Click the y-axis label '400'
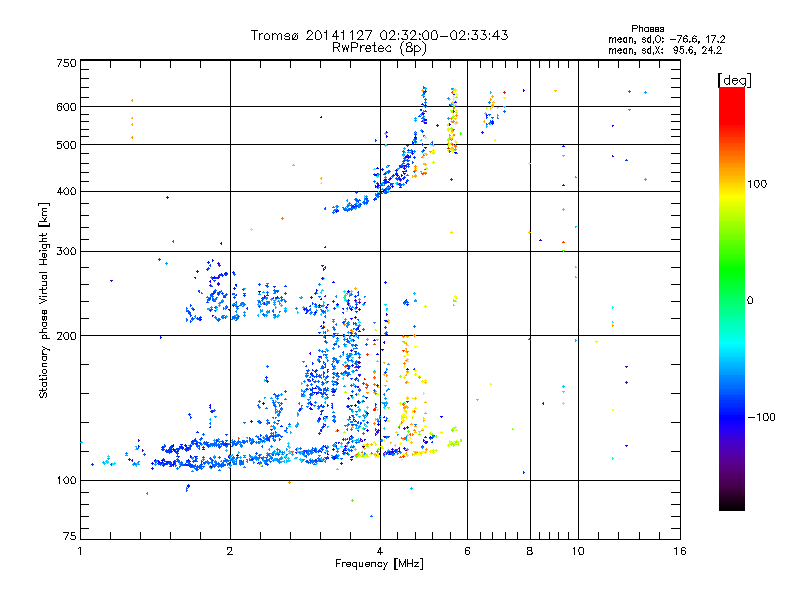The height and width of the screenshot is (600, 800). pos(67,192)
